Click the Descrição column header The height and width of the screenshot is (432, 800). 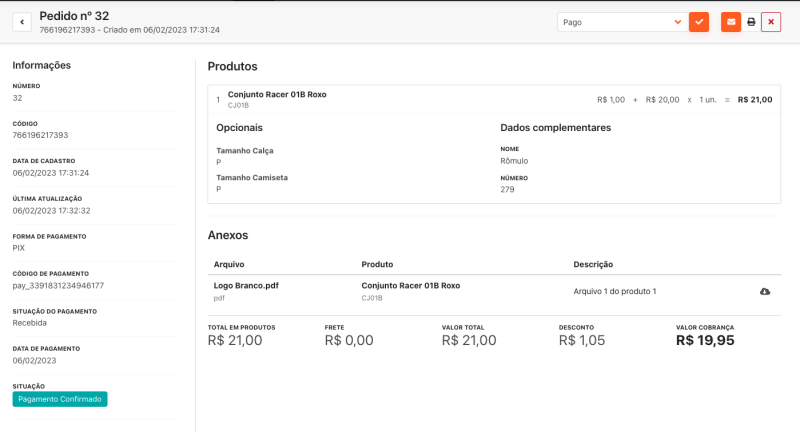point(593,264)
